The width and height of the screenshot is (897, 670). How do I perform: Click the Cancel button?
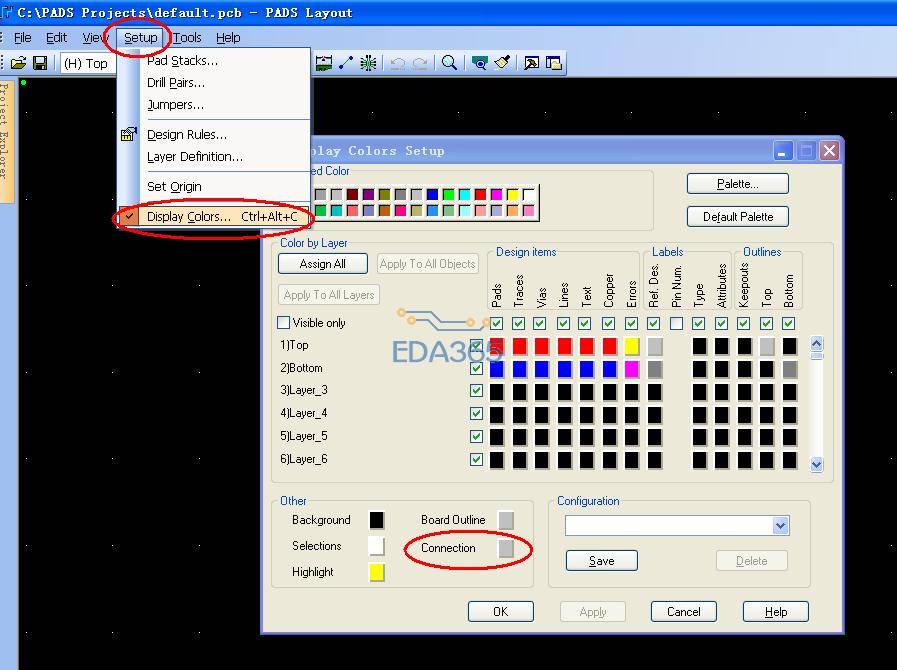pos(684,612)
